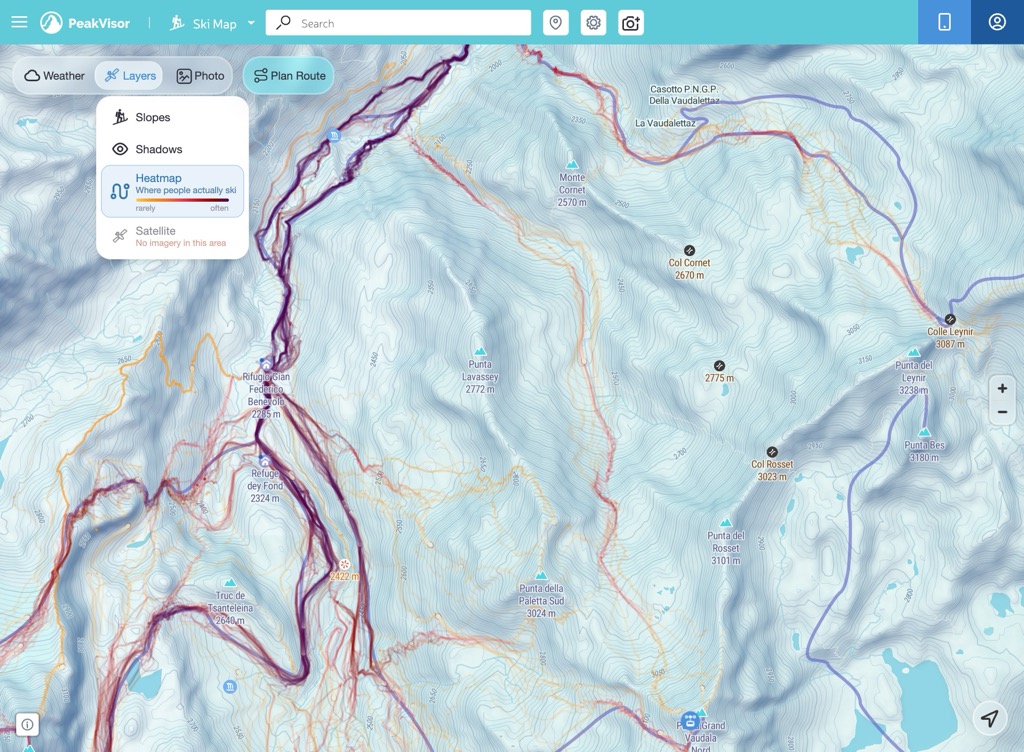
Task: Select the Monte Cornet peak marker
Action: 572,164
